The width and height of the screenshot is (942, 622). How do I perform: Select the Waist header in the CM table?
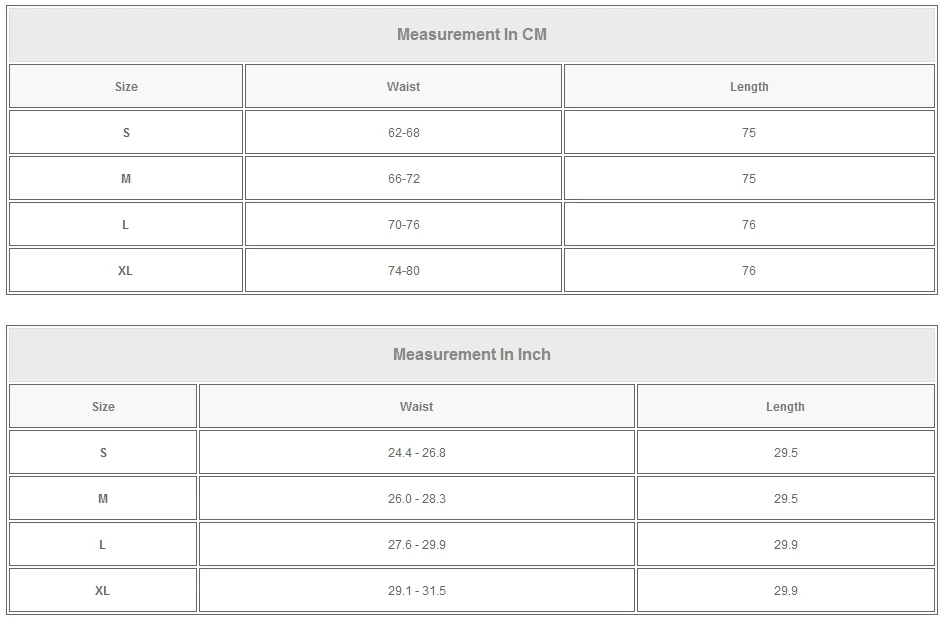tap(403, 87)
